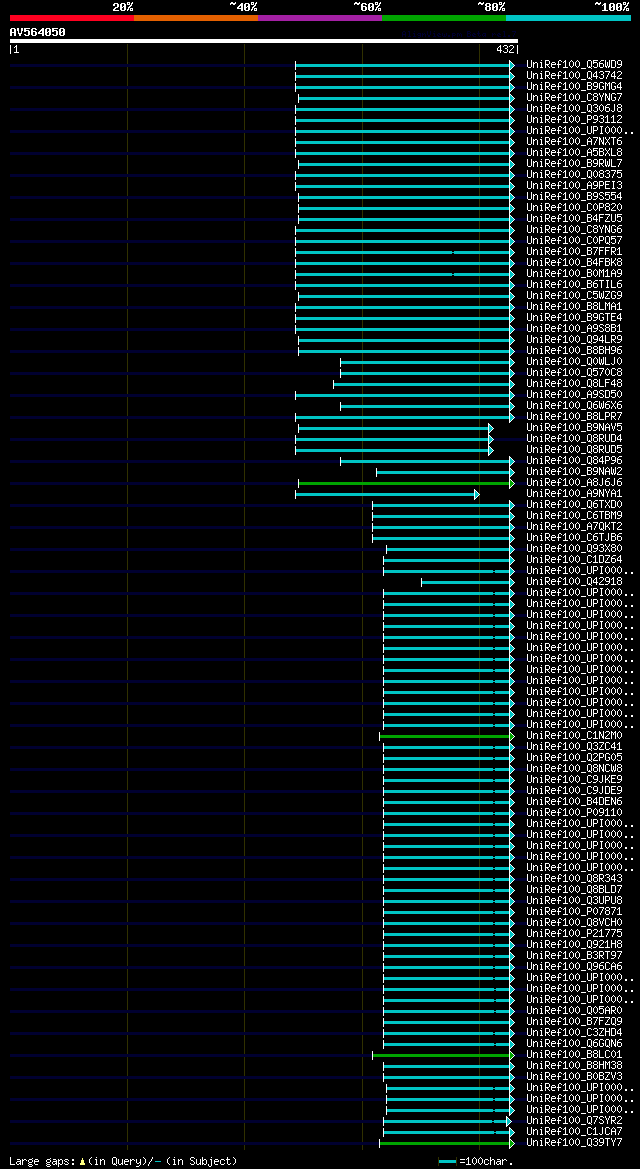Select the UniRef100_B9GMG4 label
The width and height of the screenshot is (640, 1169).
click(574, 86)
